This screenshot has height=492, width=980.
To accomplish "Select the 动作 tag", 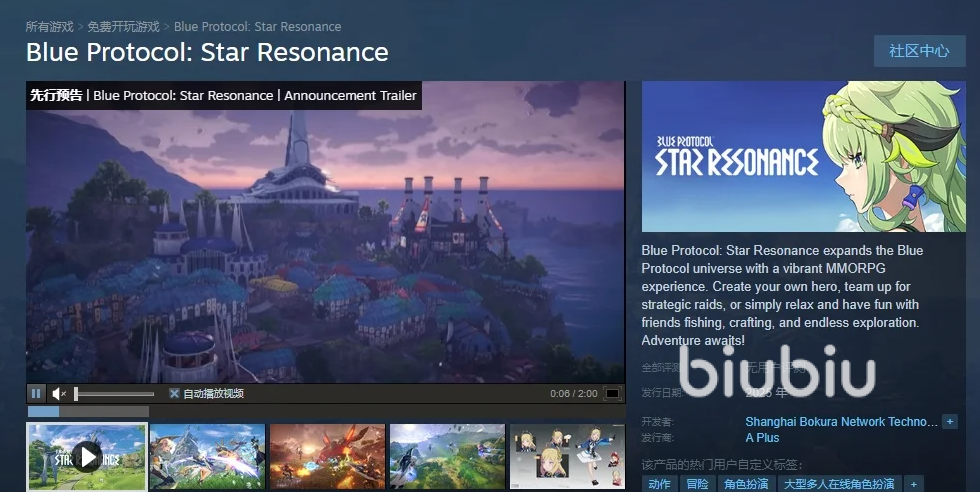I will pos(659,484).
